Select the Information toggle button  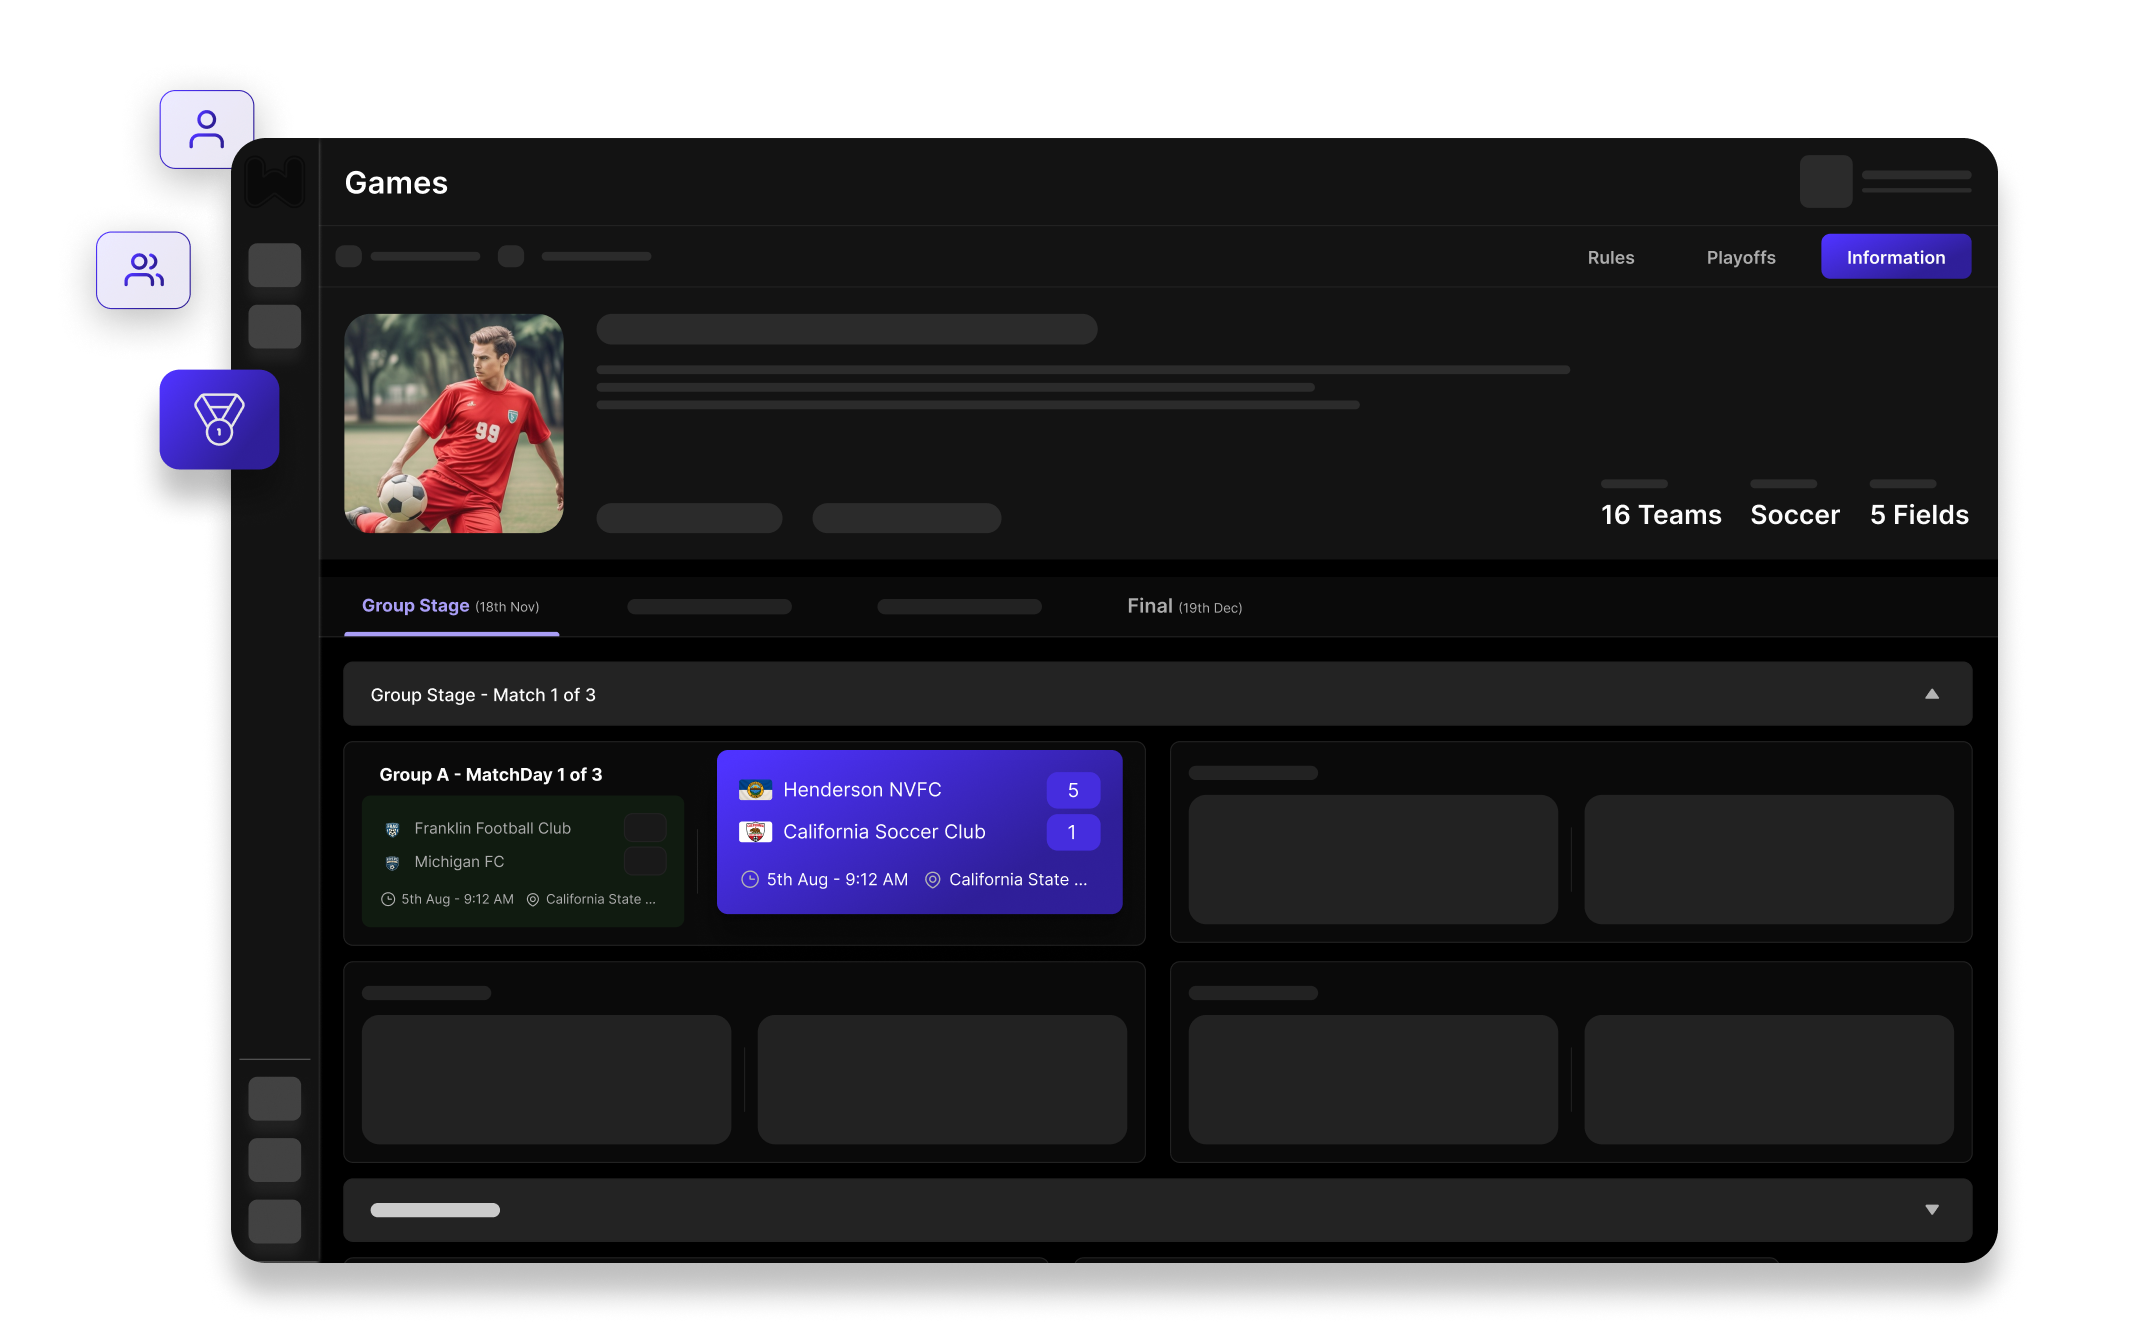click(1895, 257)
